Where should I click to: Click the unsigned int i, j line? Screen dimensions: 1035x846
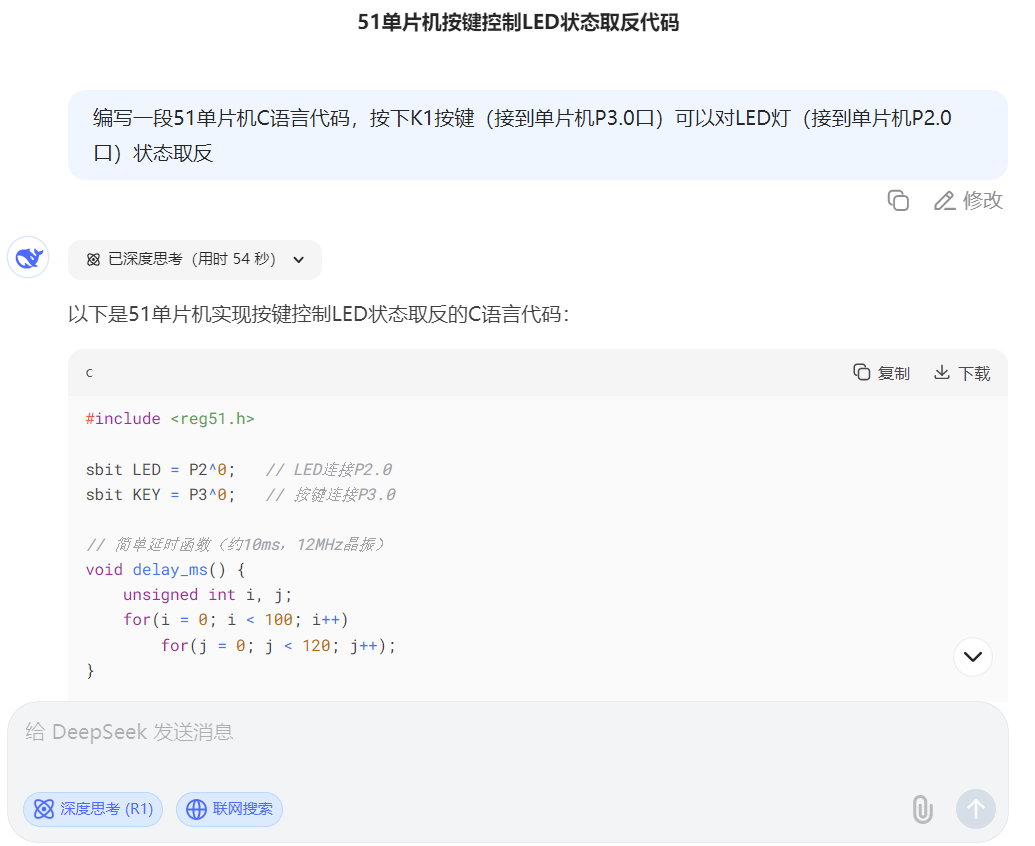click(207, 595)
